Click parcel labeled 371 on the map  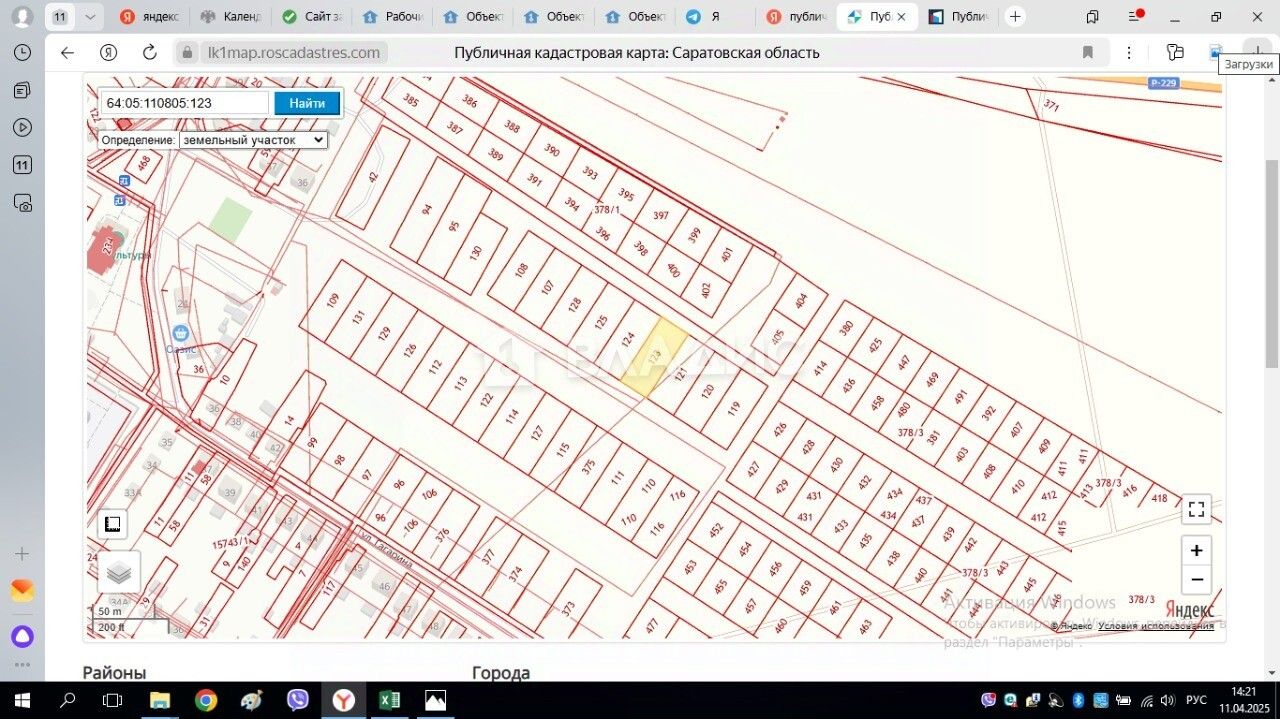[1051, 105]
